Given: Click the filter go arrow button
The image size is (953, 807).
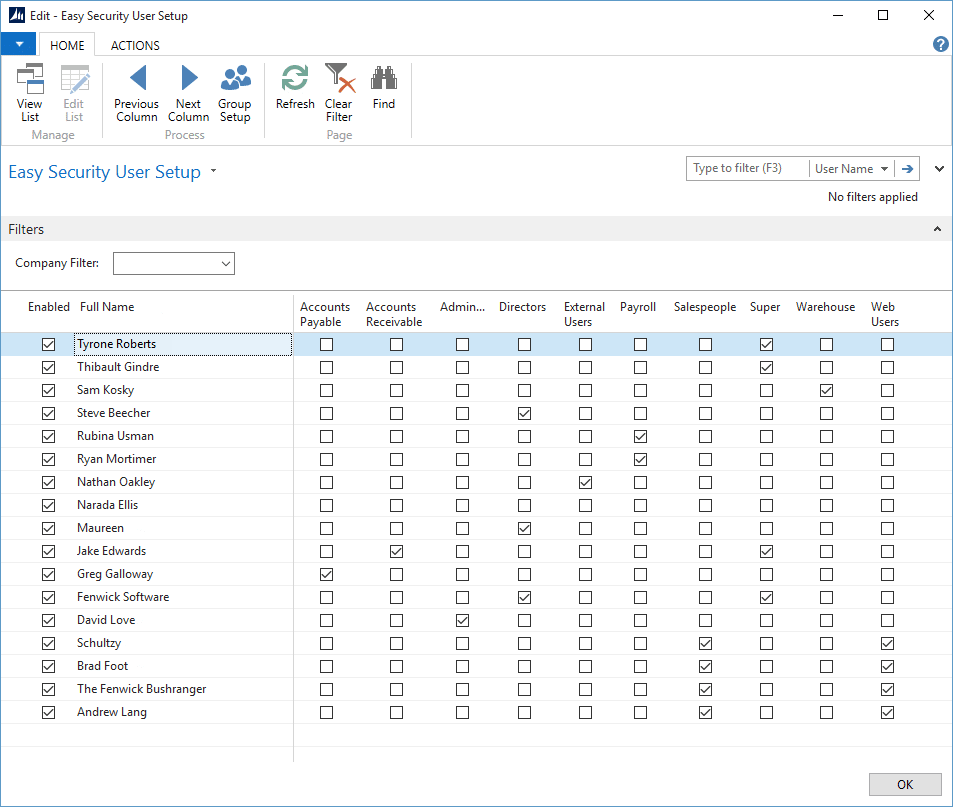Looking at the screenshot, I should (x=908, y=169).
